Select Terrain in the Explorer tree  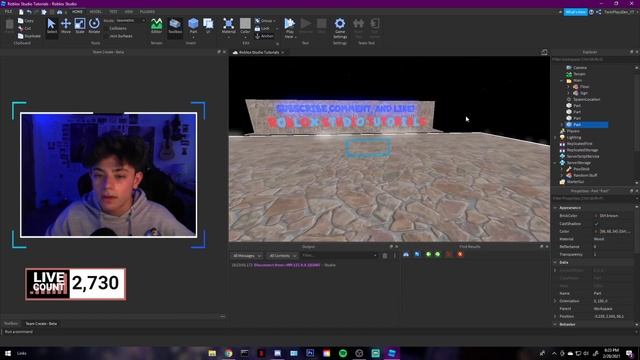(580, 74)
